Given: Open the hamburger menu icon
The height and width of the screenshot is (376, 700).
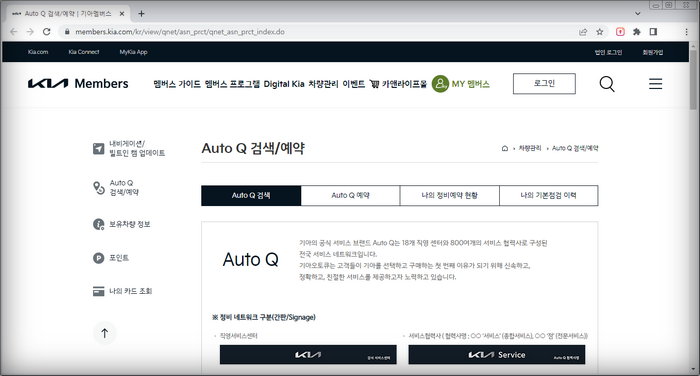Looking at the screenshot, I should point(655,84).
